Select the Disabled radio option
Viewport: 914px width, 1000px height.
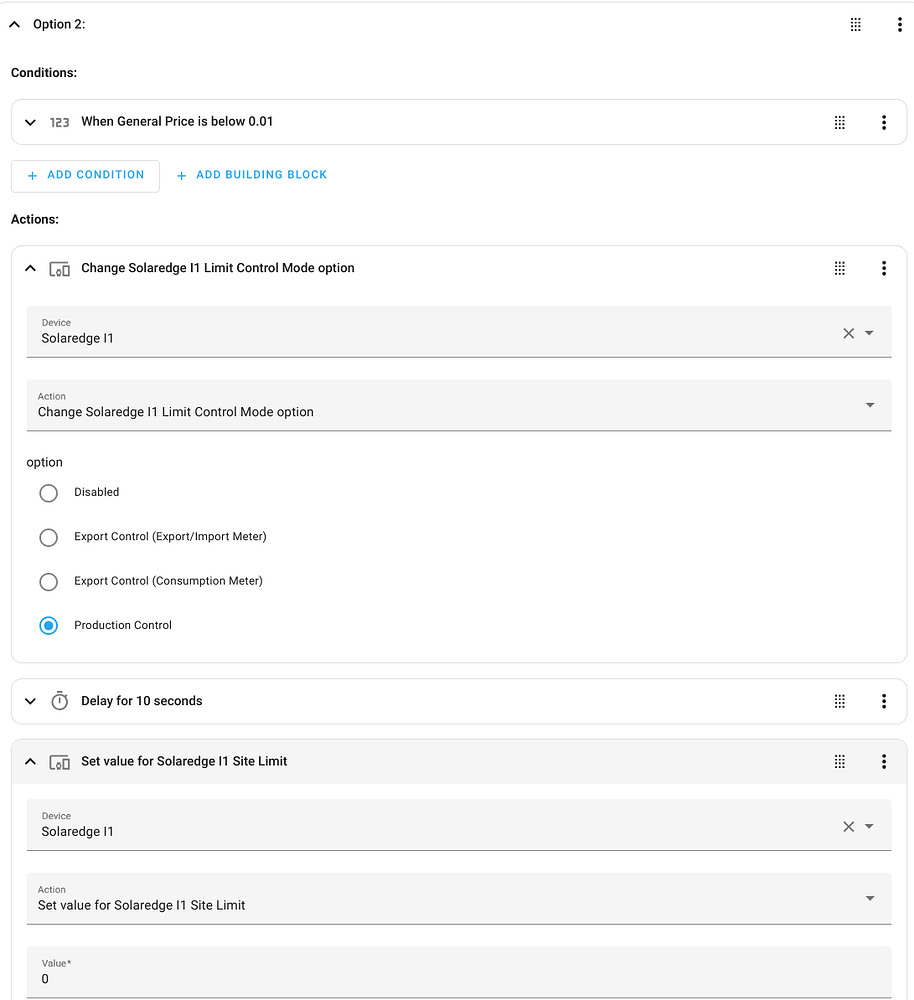49,493
